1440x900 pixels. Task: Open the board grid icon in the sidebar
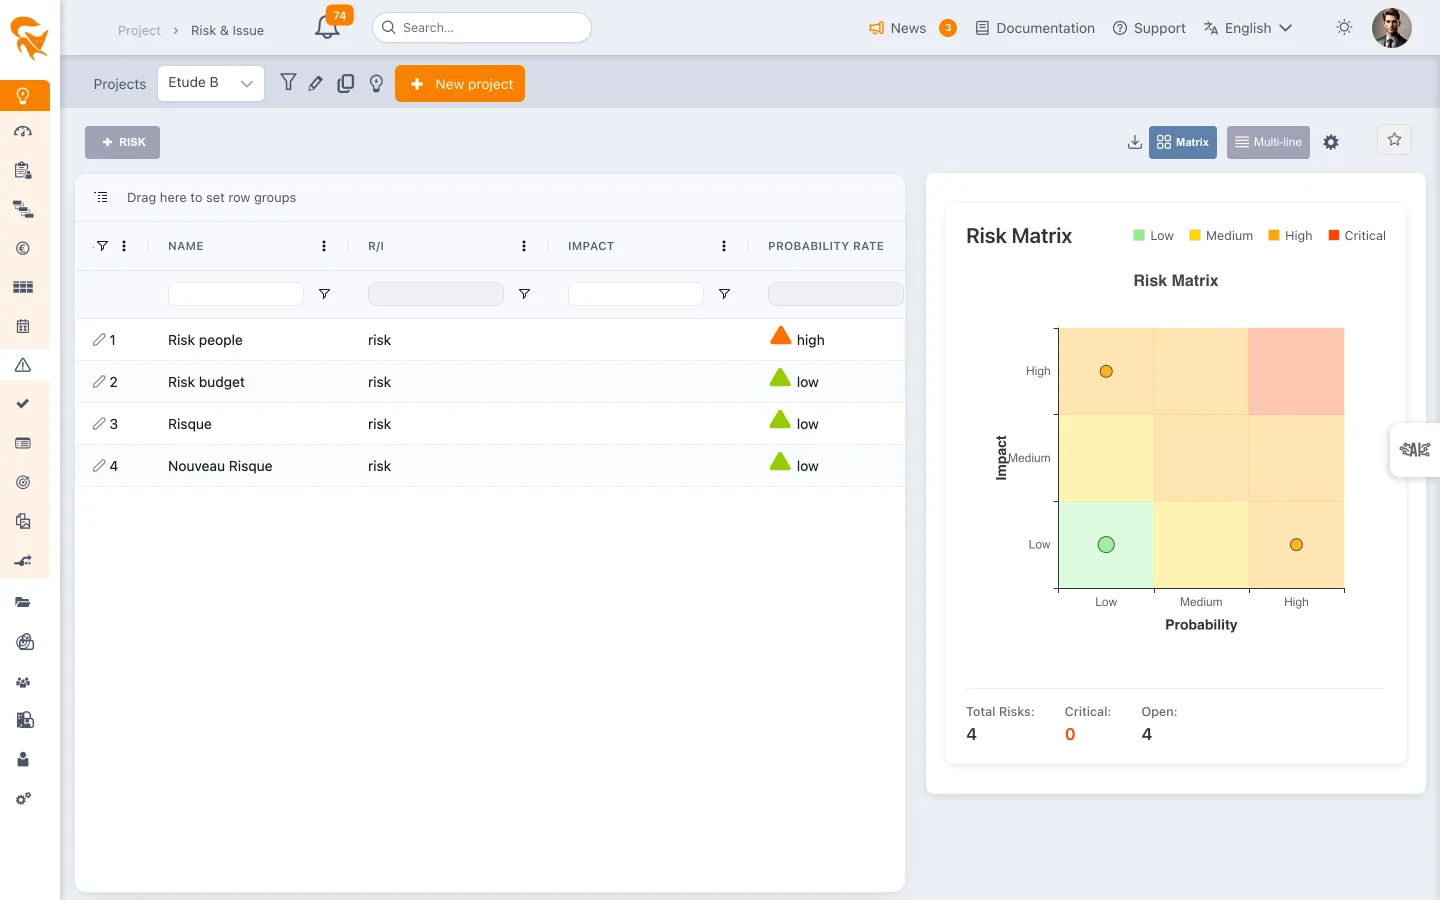[23, 287]
